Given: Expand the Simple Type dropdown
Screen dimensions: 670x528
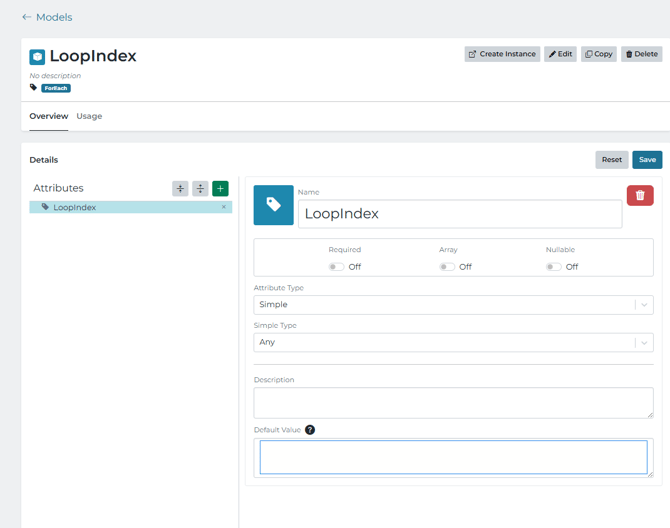Looking at the screenshot, I should 453,342.
